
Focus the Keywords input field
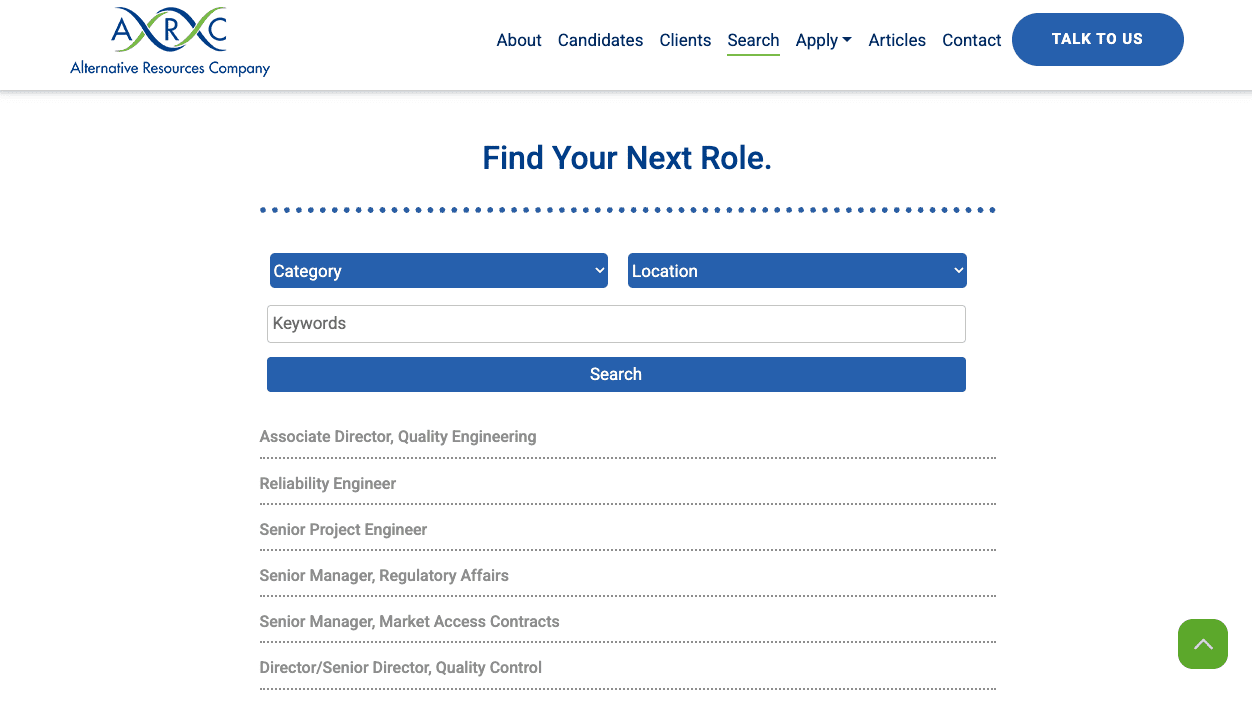(x=616, y=324)
